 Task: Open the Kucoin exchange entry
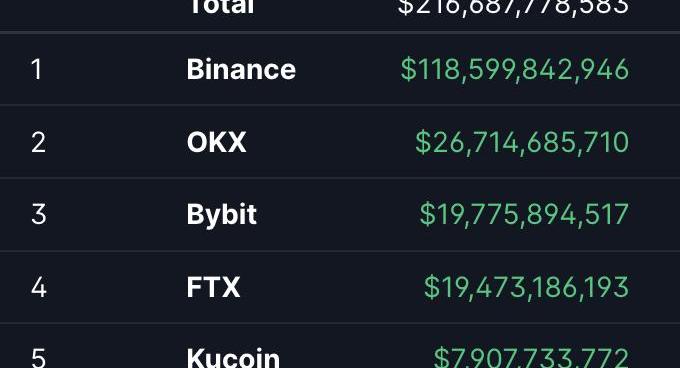pyautogui.click(x=233, y=358)
